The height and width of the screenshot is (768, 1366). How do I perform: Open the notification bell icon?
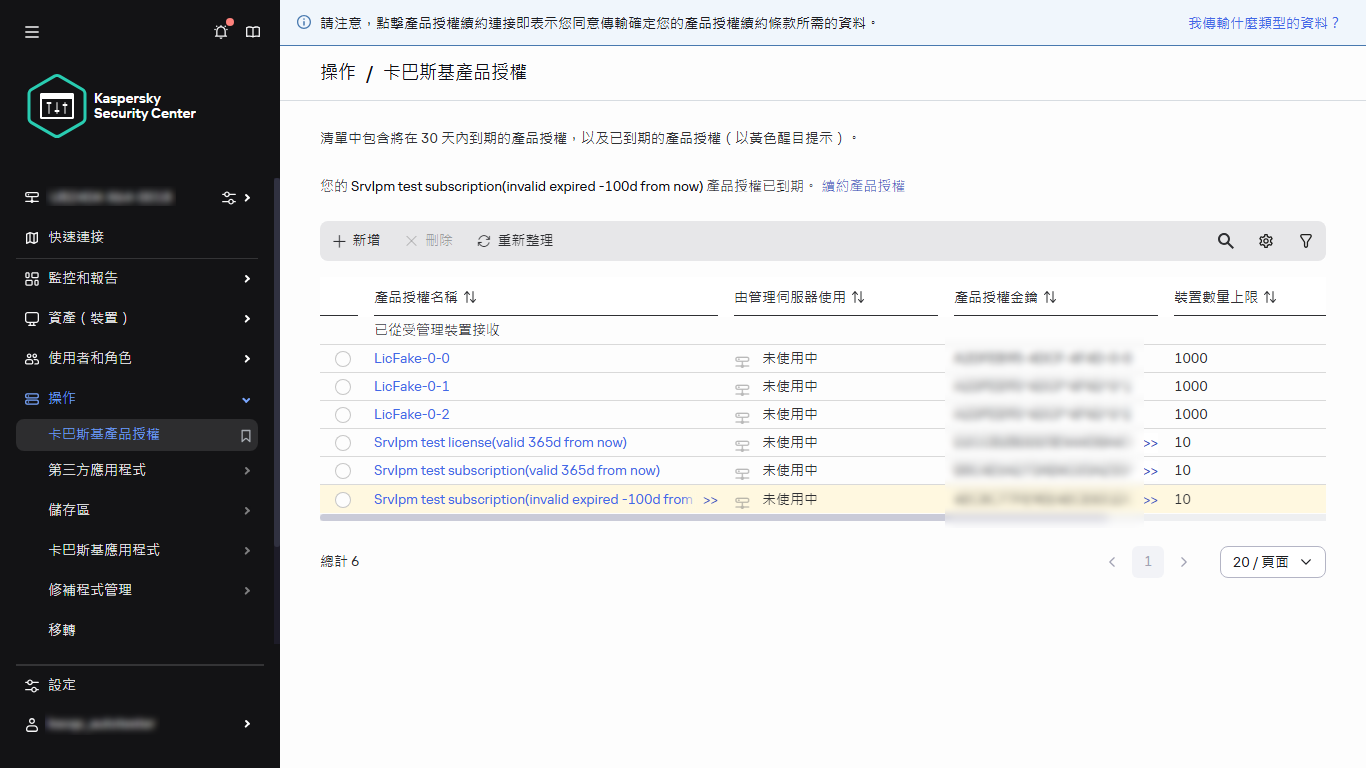(220, 32)
